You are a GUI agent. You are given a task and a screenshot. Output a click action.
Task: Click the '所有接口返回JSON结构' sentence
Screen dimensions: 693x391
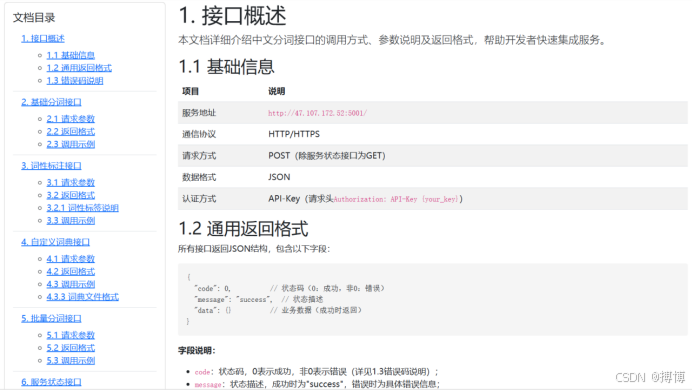click(x=254, y=249)
